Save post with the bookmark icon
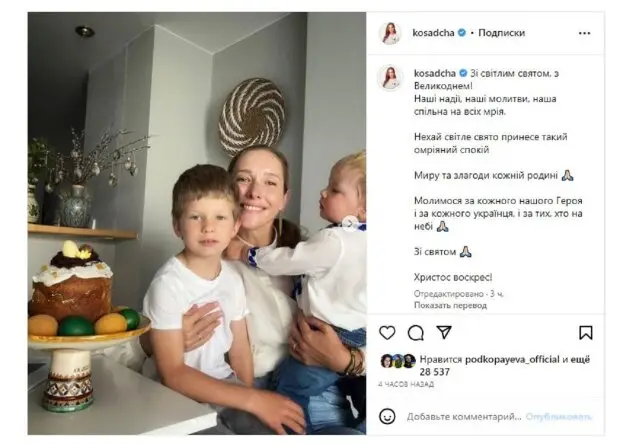Screen dimensions: 620x444 coord(586,333)
